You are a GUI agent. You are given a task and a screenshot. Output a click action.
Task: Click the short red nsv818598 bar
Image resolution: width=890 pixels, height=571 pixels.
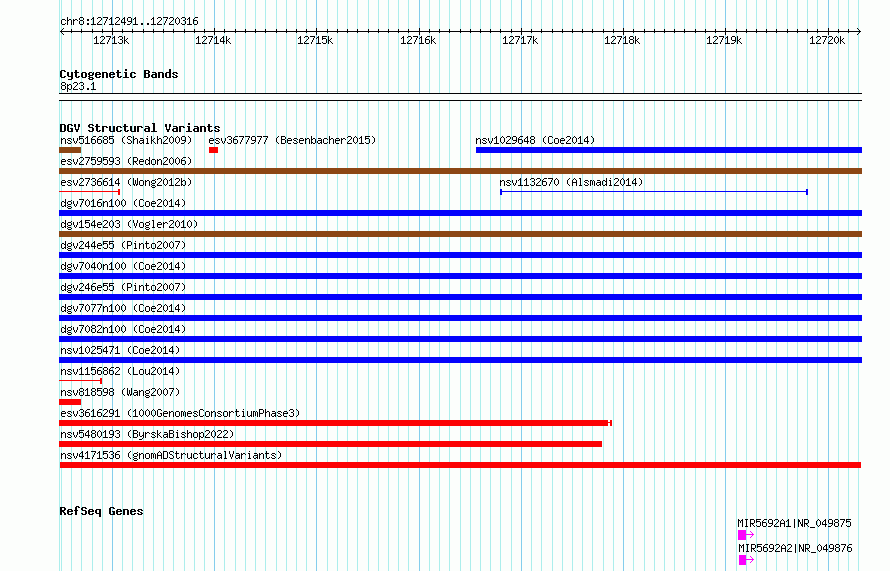coord(70,402)
